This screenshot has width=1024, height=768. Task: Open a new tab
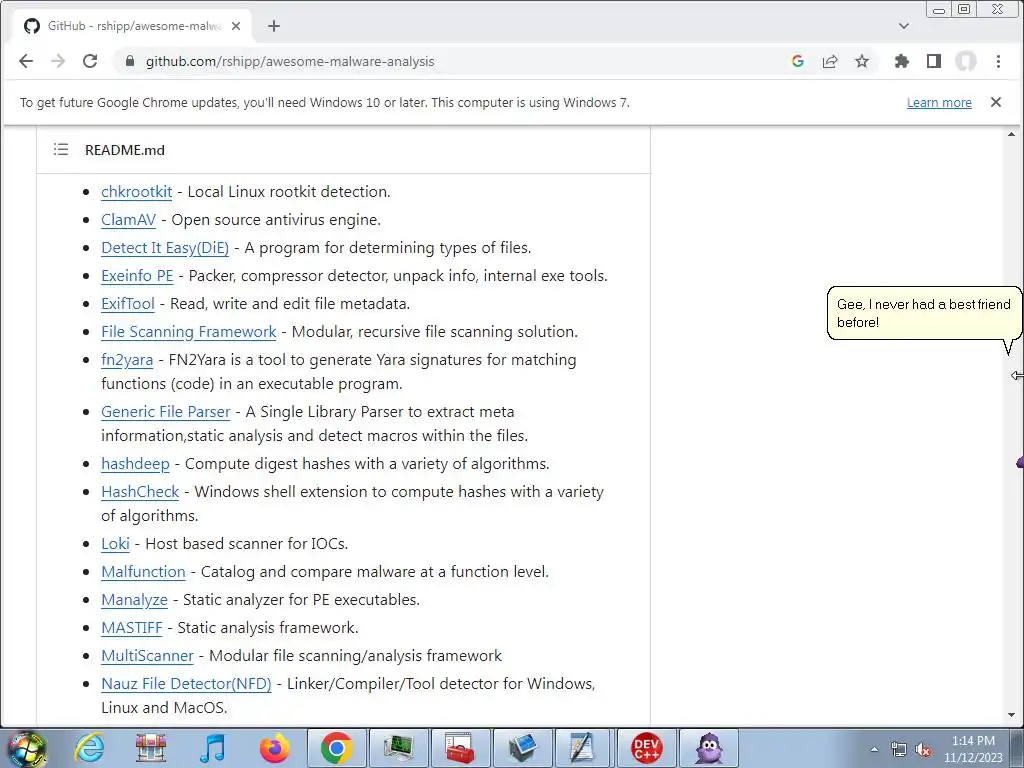[x=274, y=26]
